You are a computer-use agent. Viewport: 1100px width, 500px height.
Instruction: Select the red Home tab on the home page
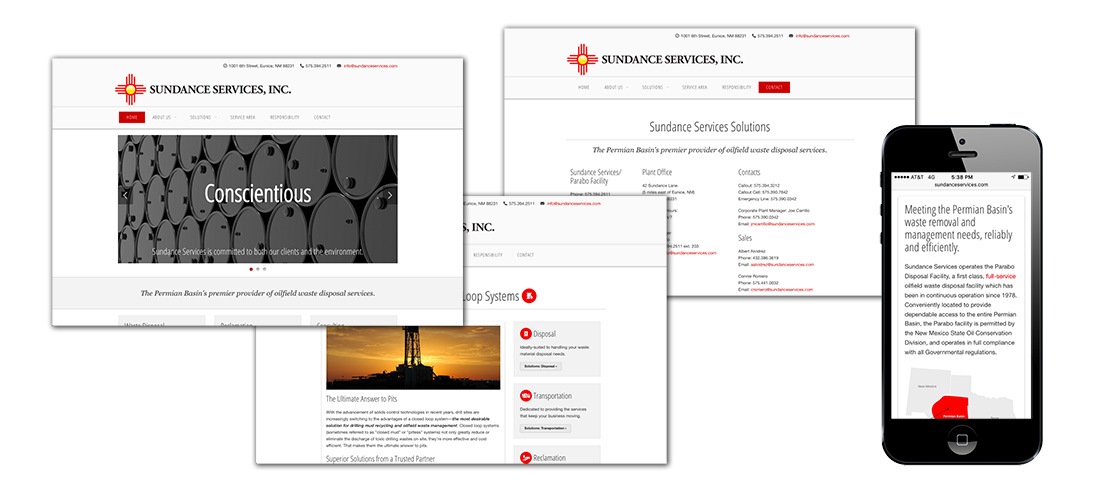pyautogui.click(x=132, y=117)
